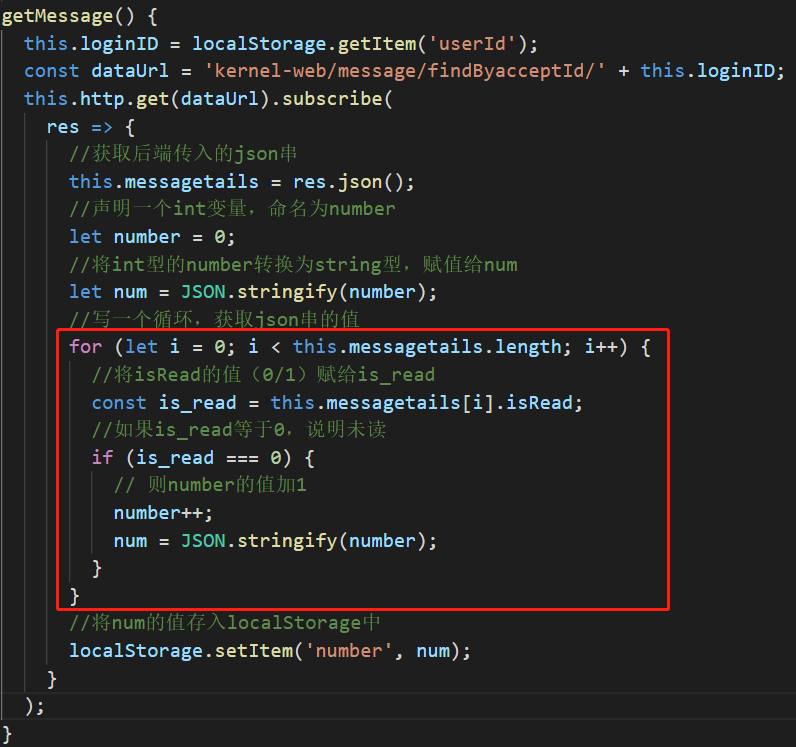
Task: Click the comment //获取后端传入的json串
Action: (x=183, y=154)
